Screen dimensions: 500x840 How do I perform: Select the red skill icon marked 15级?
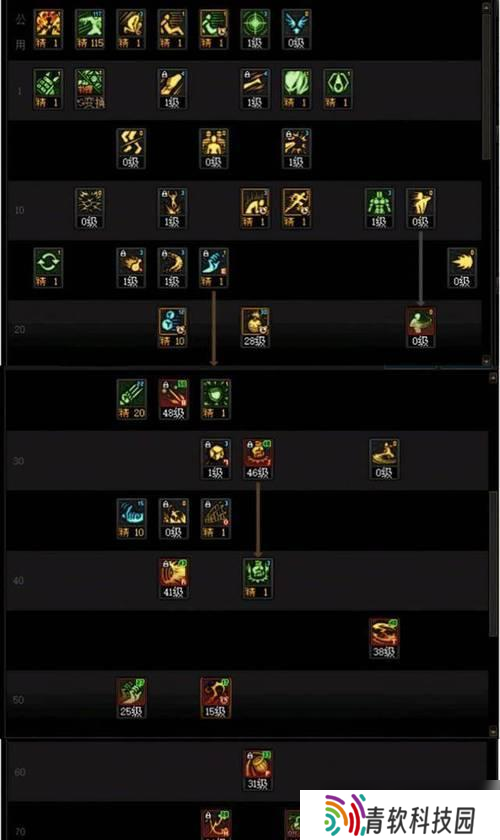(x=215, y=698)
